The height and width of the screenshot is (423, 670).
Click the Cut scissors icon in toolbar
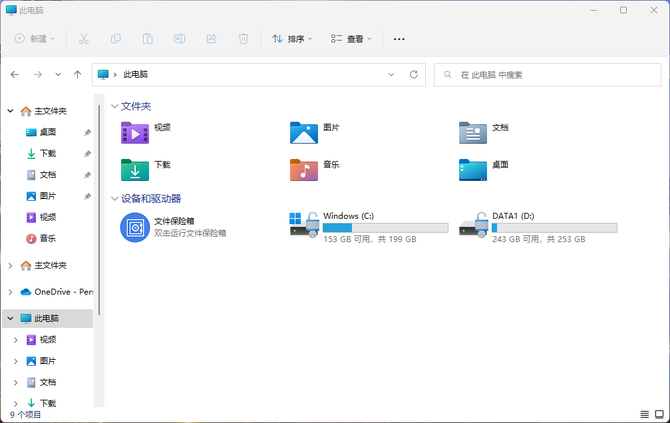[x=84, y=39]
